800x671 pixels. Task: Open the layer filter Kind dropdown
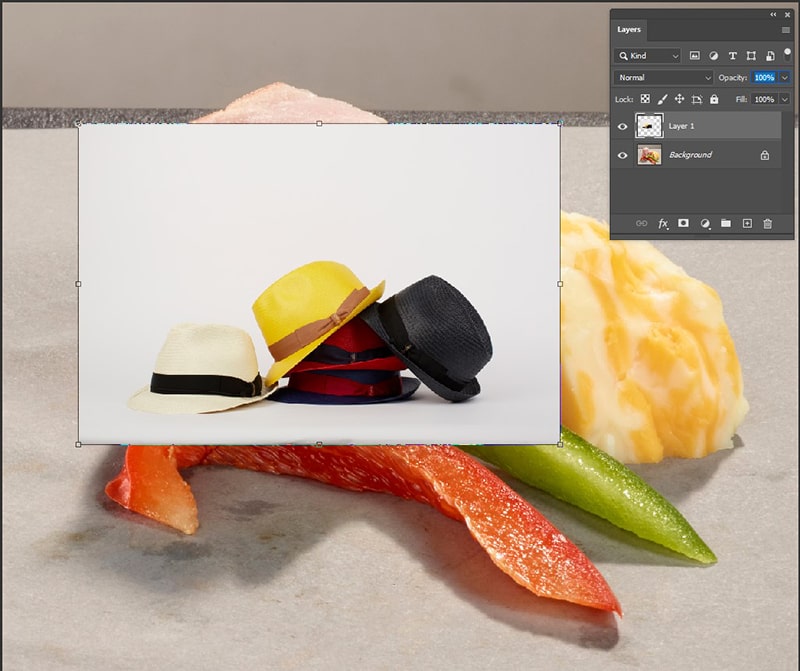click(676, 56)
